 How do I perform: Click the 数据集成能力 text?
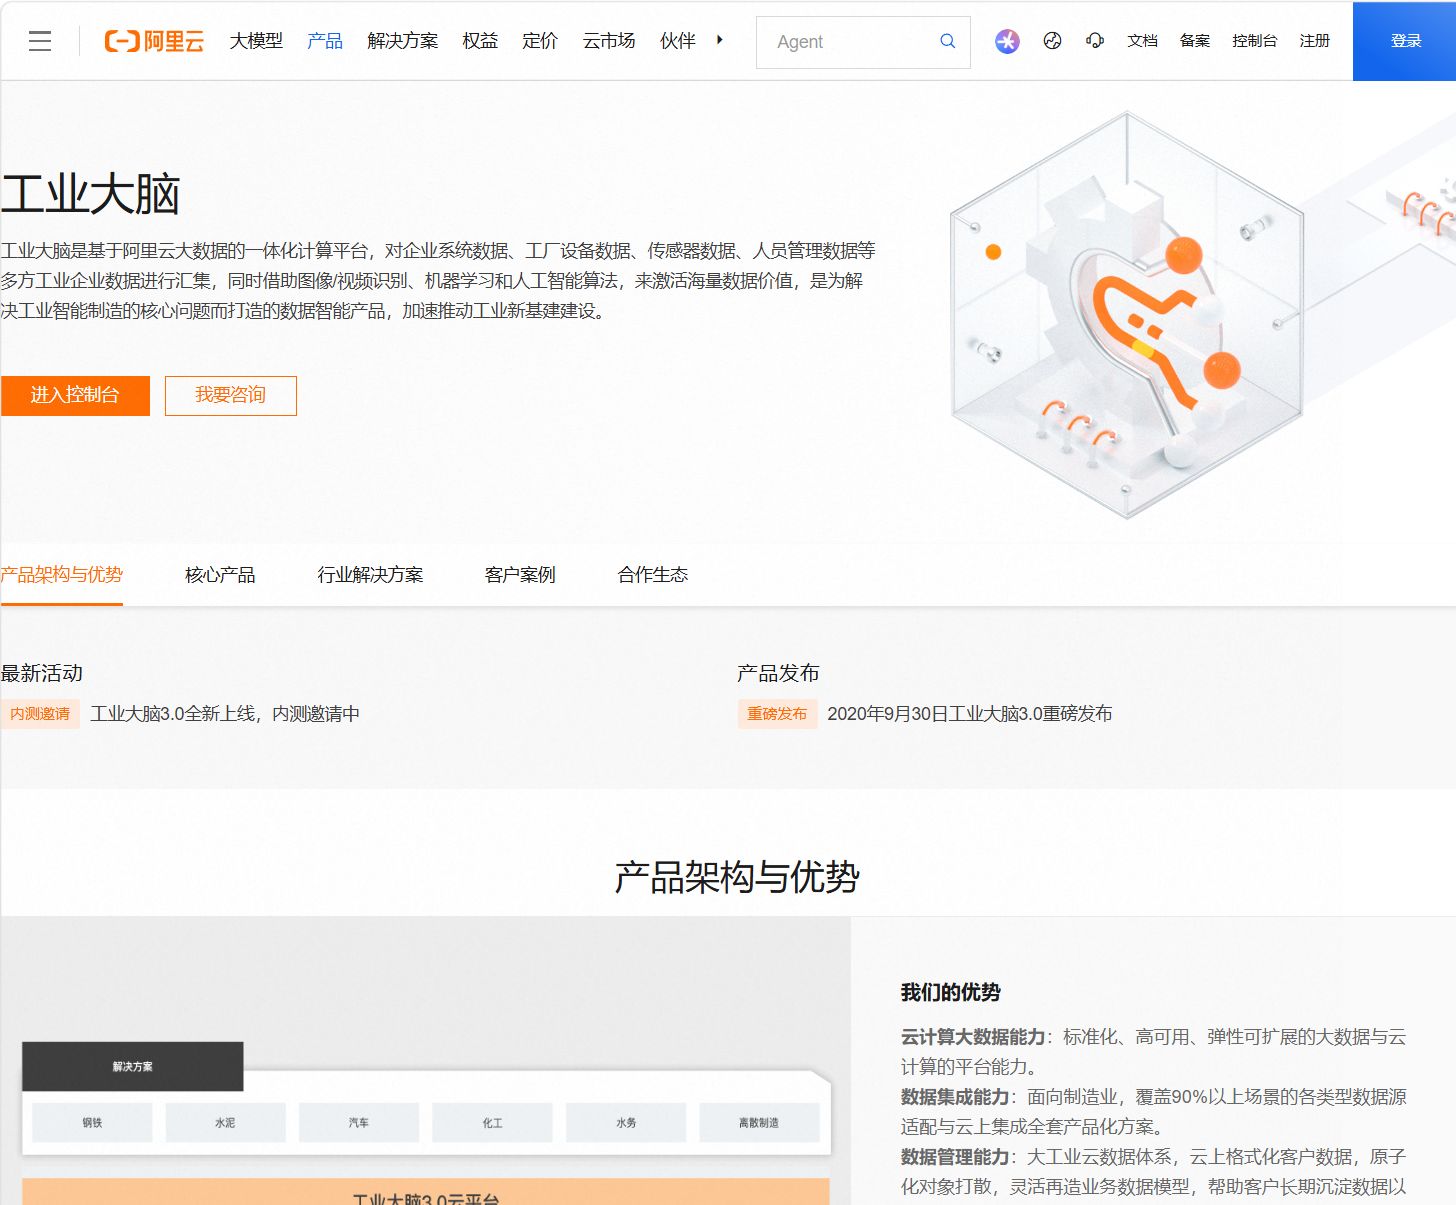pyautogui.click(x=954, y=1097)
